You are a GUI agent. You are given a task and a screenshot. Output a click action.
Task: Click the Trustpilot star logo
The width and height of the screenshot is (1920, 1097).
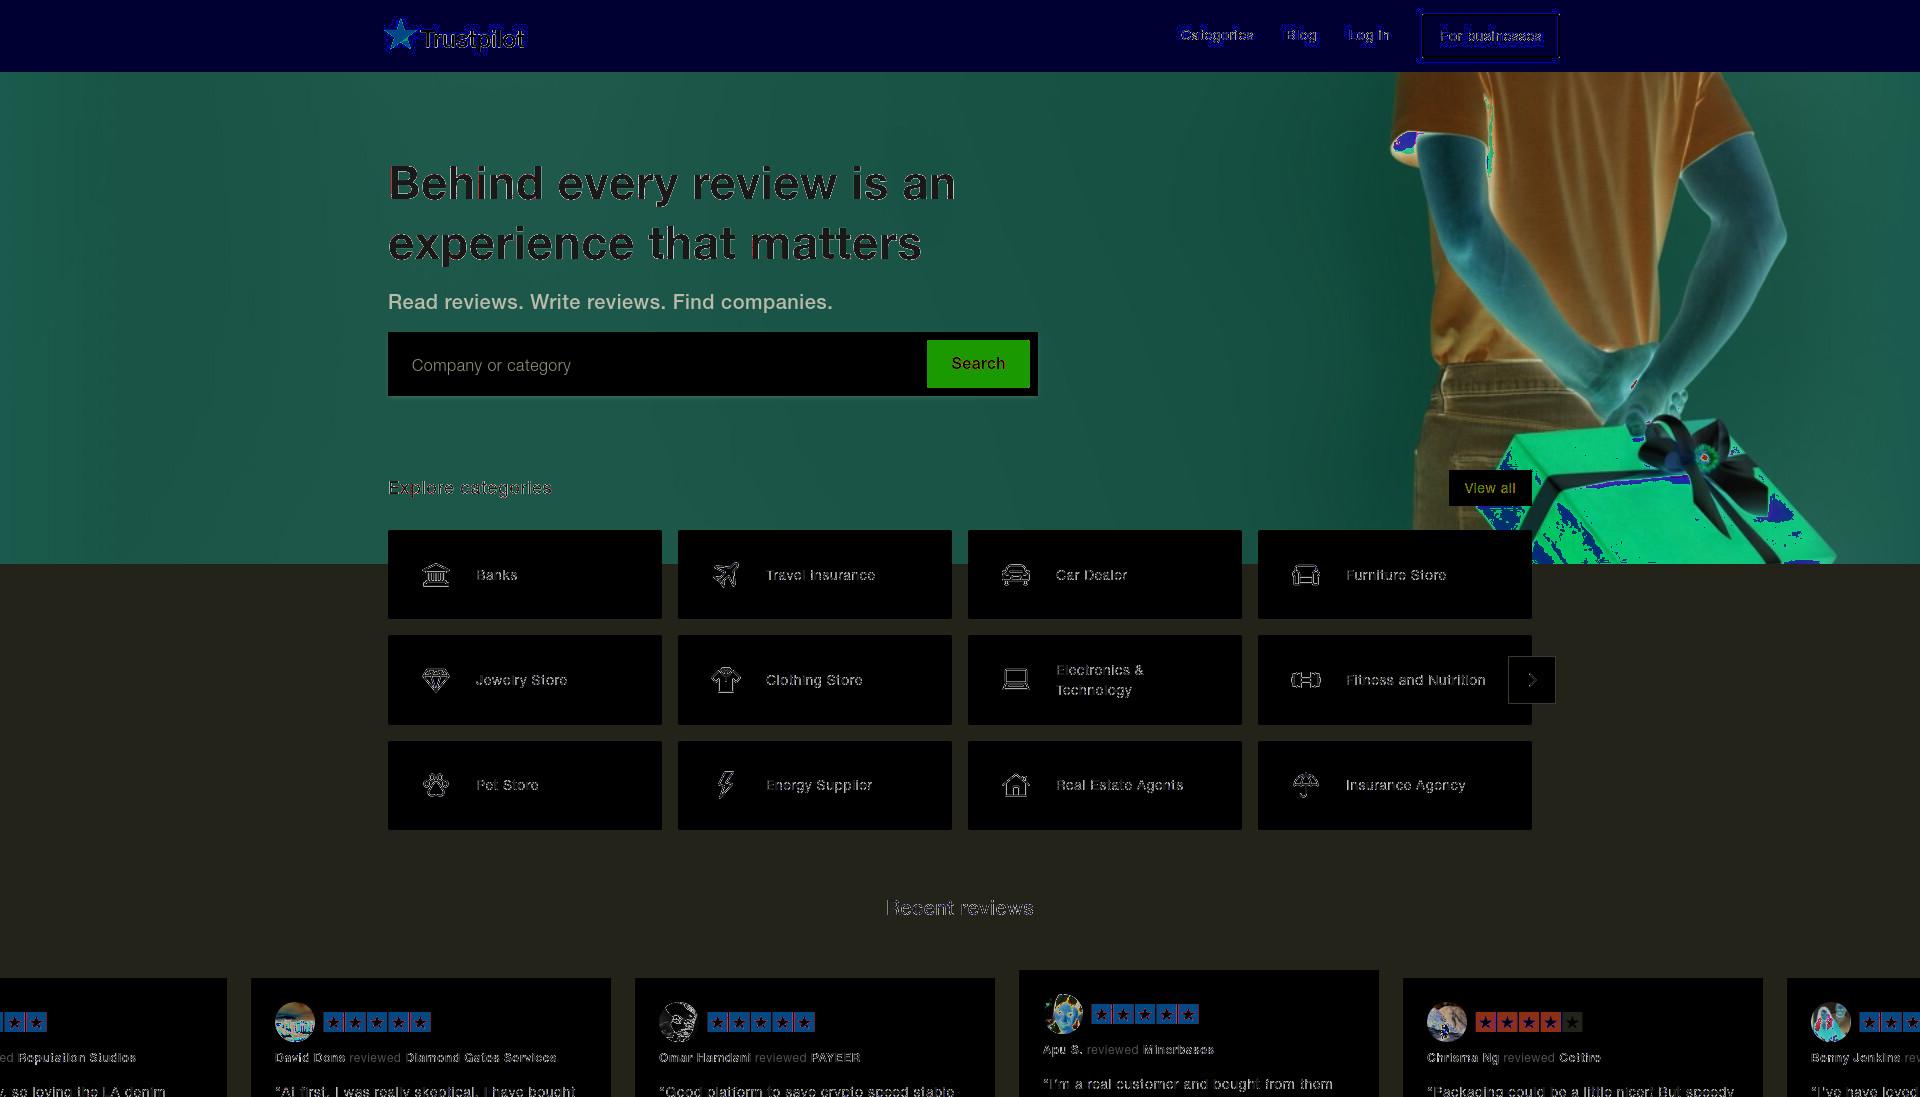(x=400, y=35)
